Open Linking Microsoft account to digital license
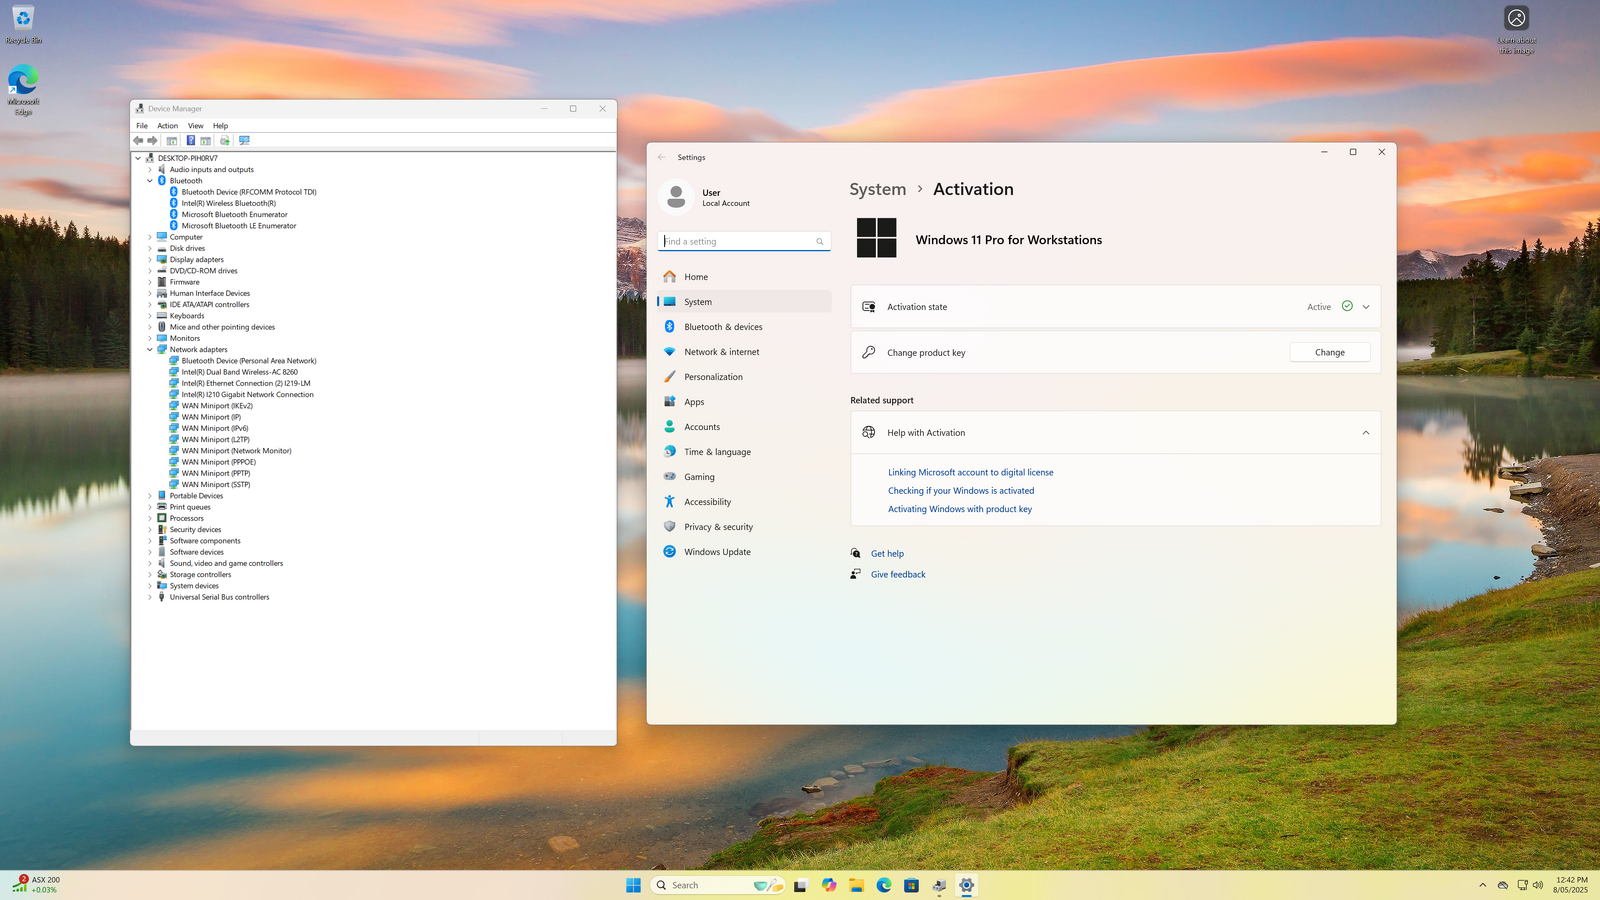Image resolution: width=1600 pixels, height=900 pixels. tap(970, 472)
